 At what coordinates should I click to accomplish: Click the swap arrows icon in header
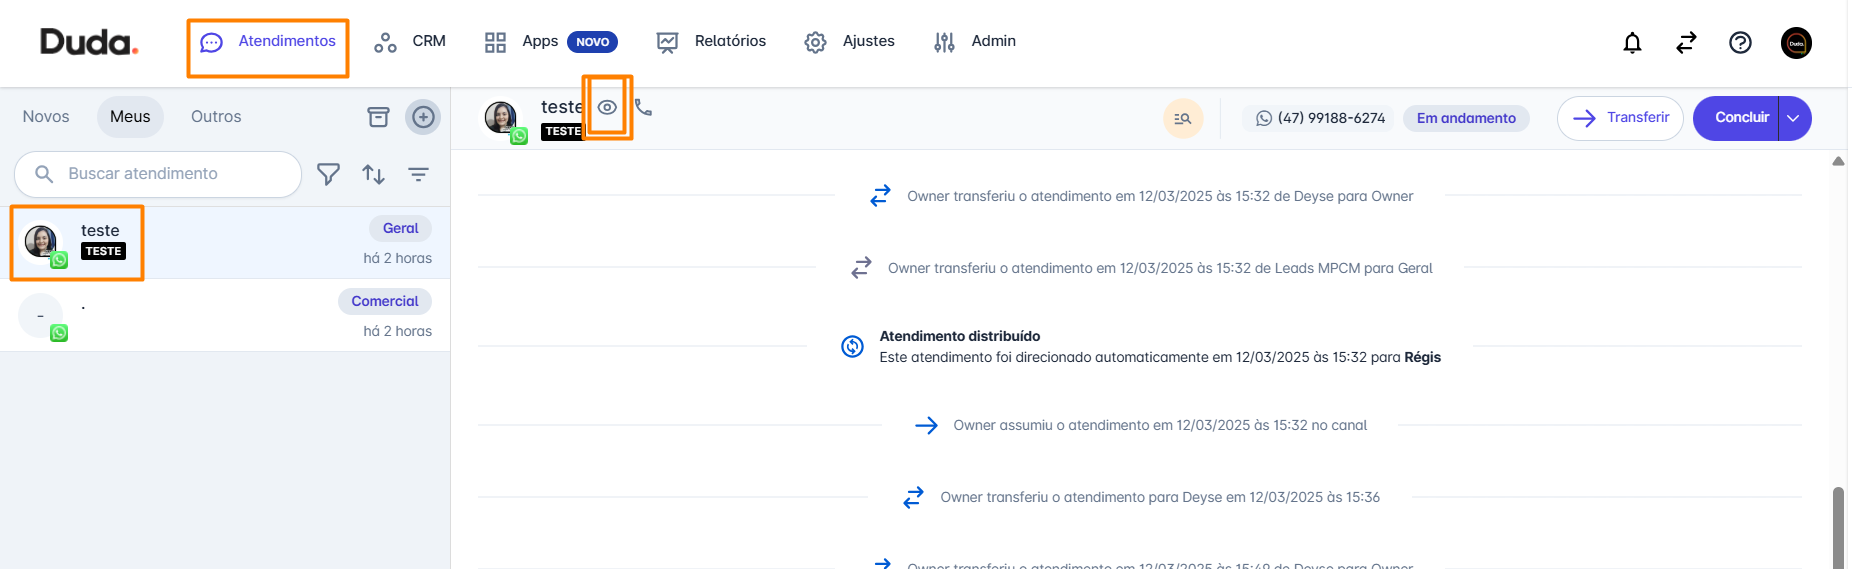tap(1686, 43)
